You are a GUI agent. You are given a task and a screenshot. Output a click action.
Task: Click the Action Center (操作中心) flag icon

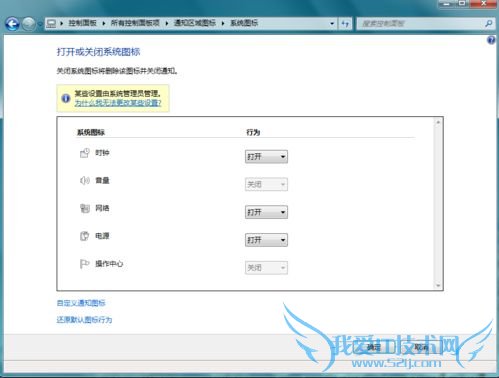pyautogui.click(x=84, y=264)
